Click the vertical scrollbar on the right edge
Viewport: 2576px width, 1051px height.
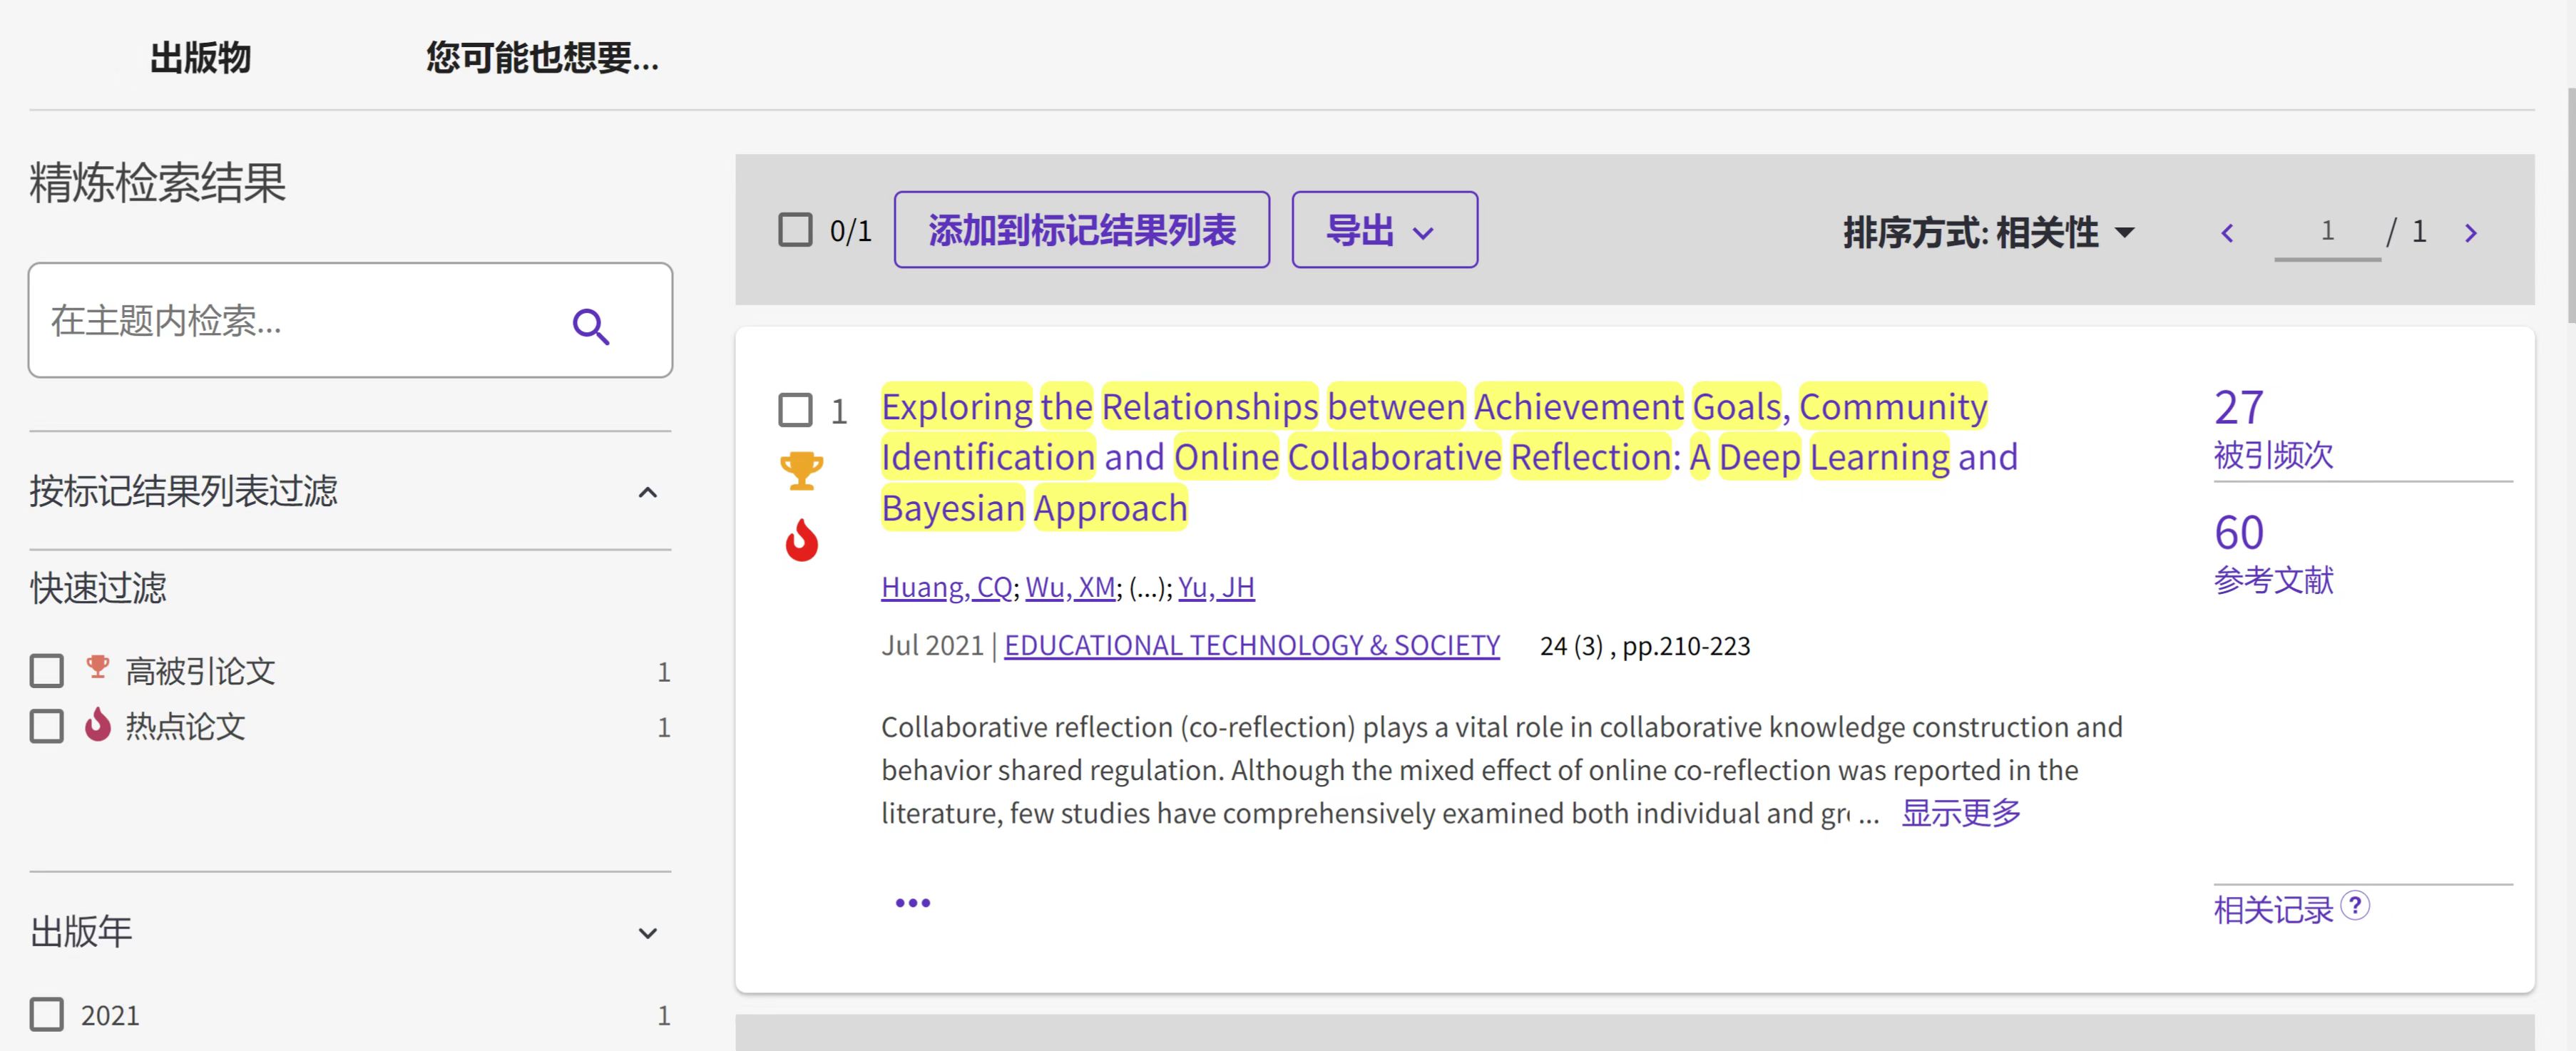click(x=2570, y=205)
